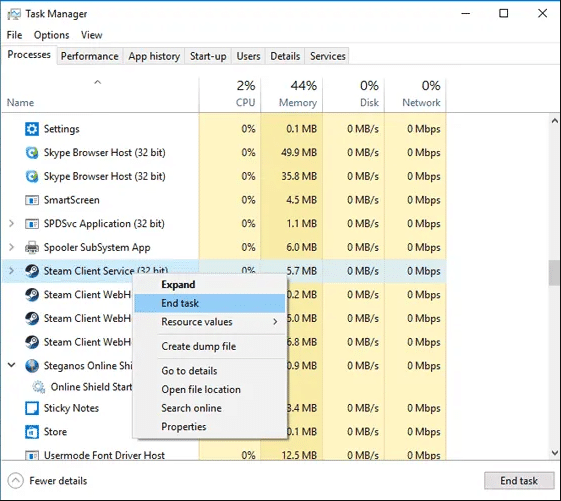
Task: Switch to the Performance tab
Action: (x=89, y=56)
